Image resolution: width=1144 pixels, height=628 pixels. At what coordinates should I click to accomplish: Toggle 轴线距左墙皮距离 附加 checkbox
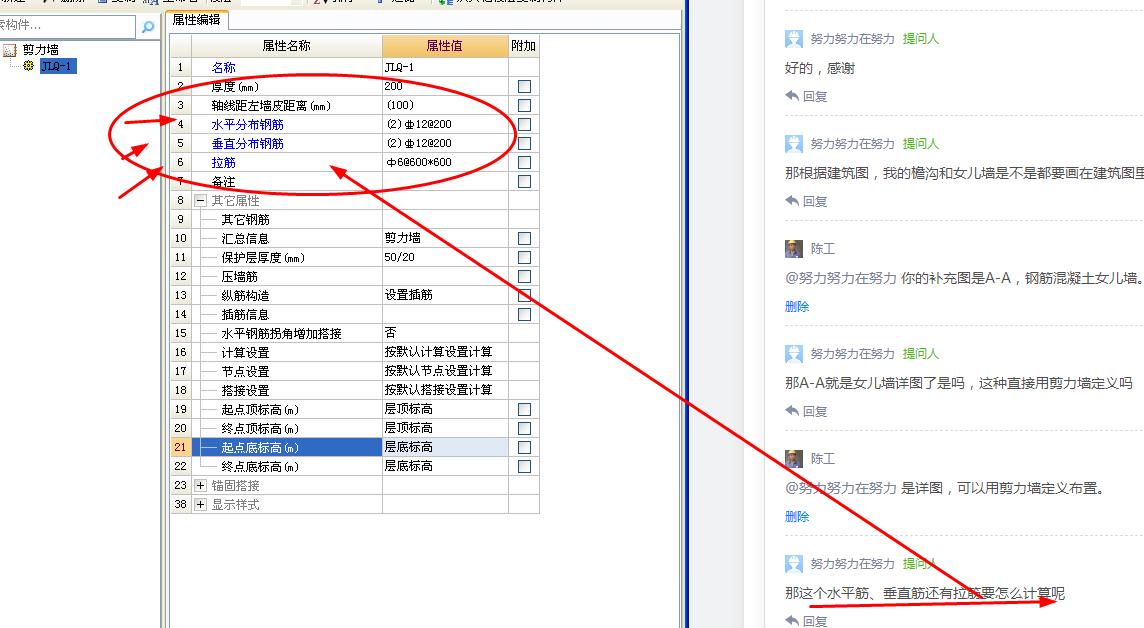click(x=524, y=105)
